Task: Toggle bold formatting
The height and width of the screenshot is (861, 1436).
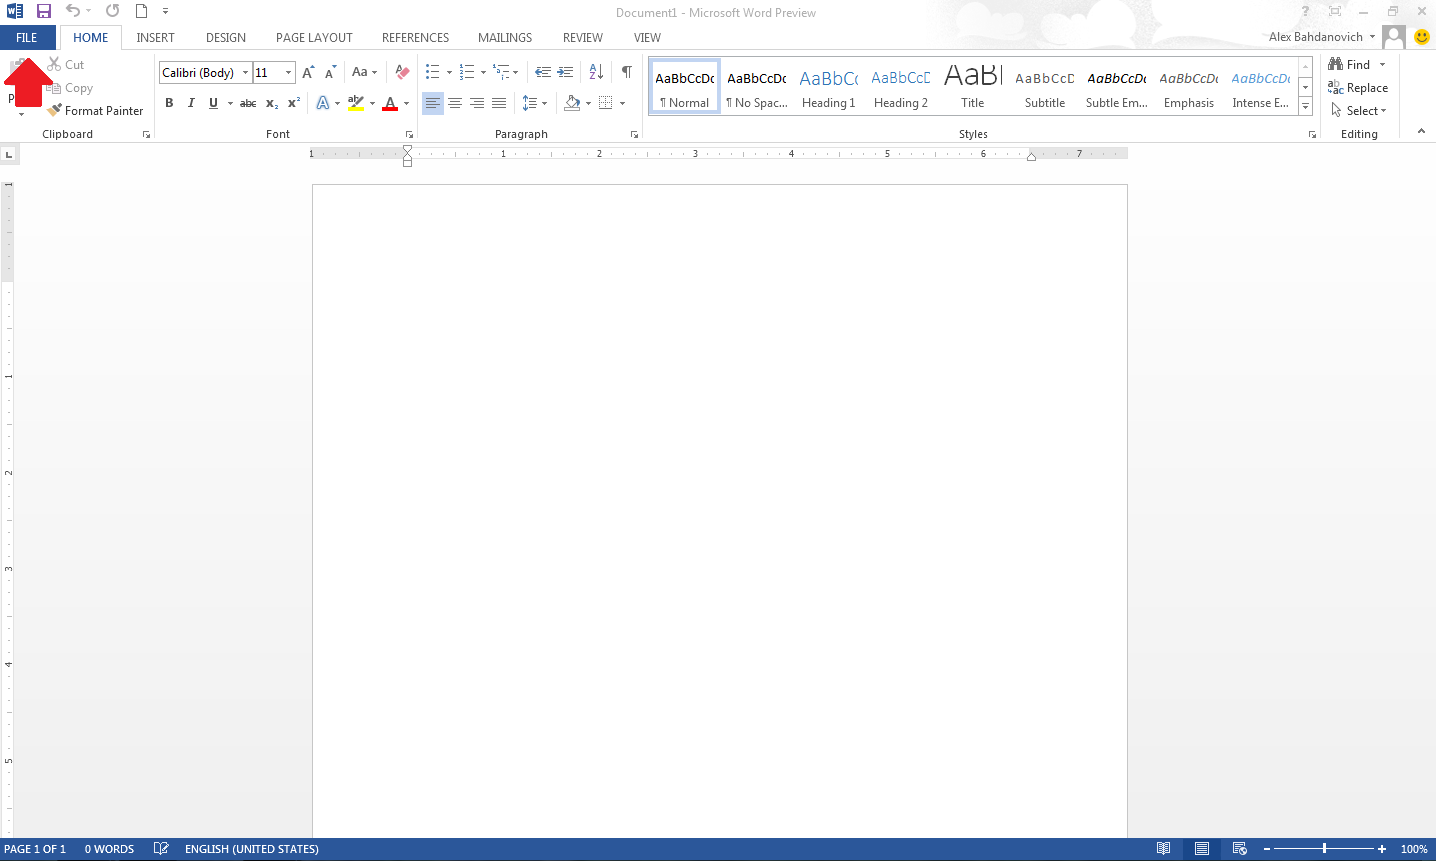Action: [x=169, y=103]
